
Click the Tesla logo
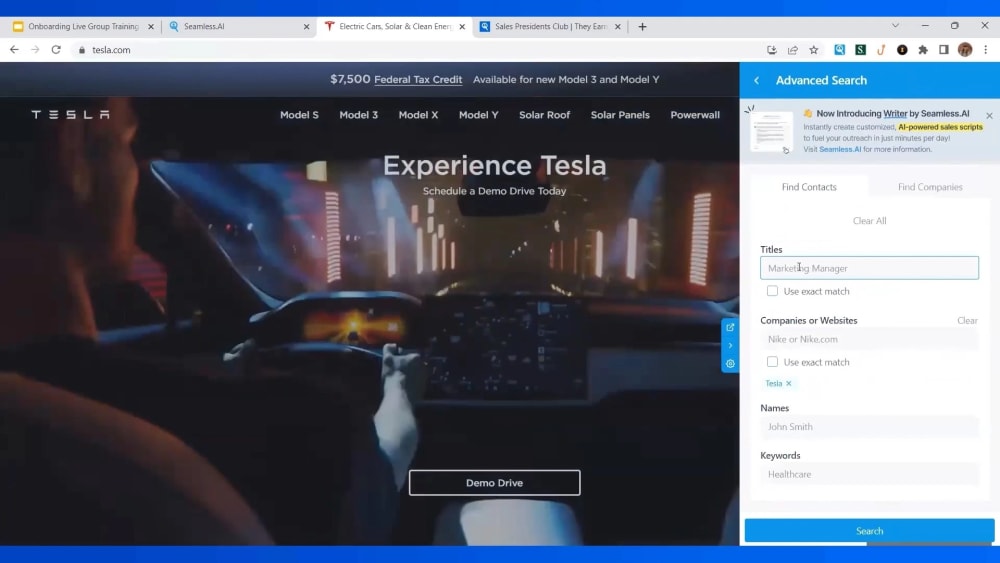click(70, 115)
